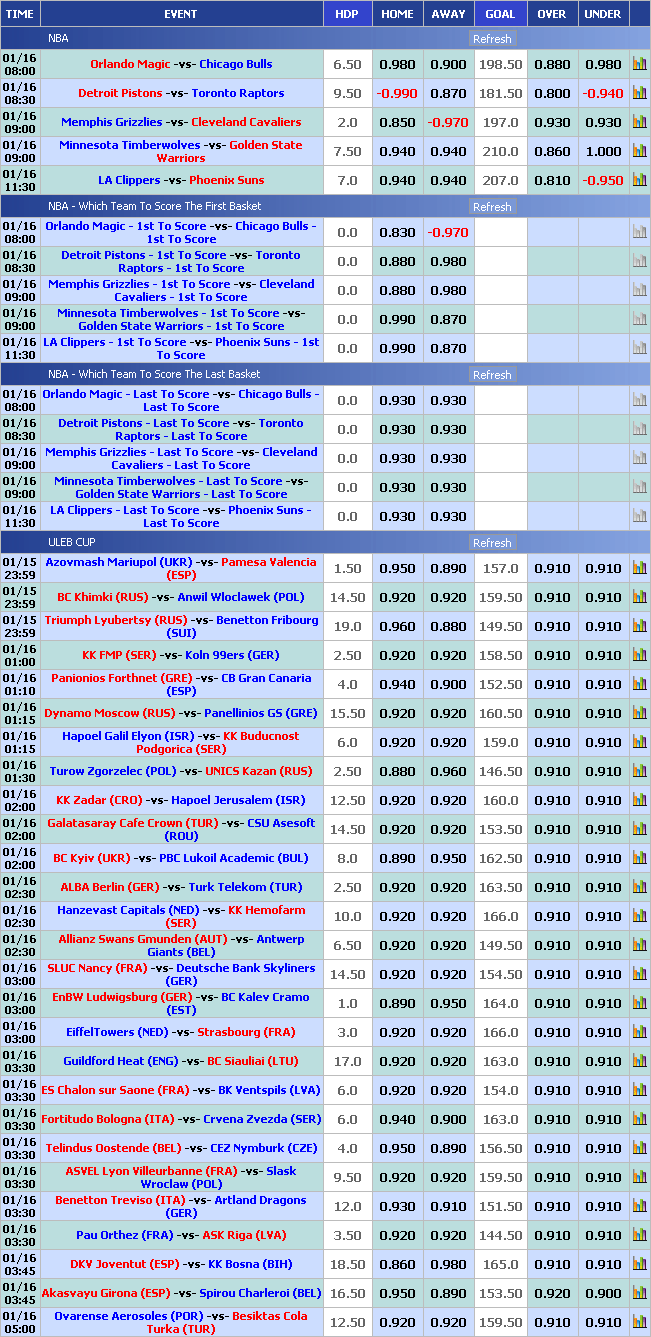Screen dimensions: 651x1337
Task: Select away odds -0.970 for Cleveland Cavaliers game
Action: pyautogui.click(x=448, y=122)
